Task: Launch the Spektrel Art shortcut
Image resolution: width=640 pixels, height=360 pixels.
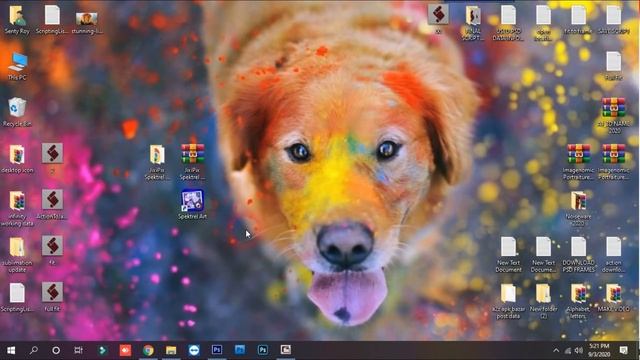Action: click(x=192, y=204)
